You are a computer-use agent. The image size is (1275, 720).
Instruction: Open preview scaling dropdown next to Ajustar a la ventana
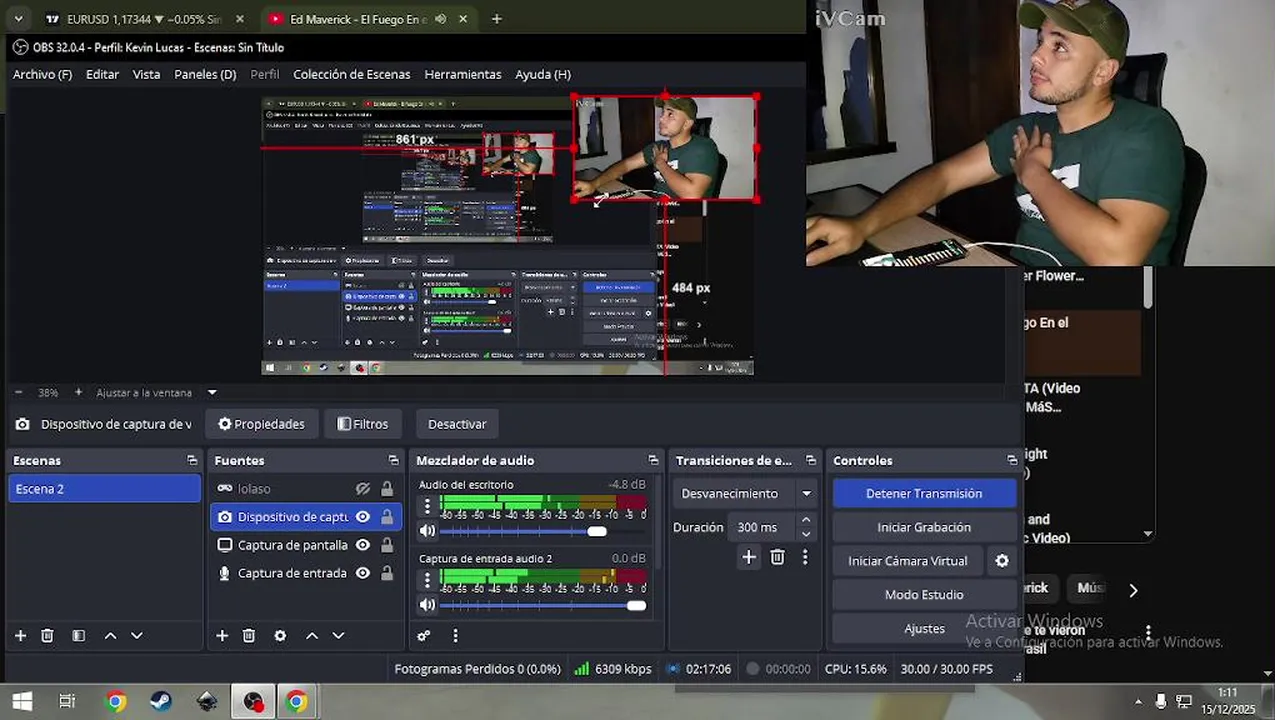(x=212, y=393)
